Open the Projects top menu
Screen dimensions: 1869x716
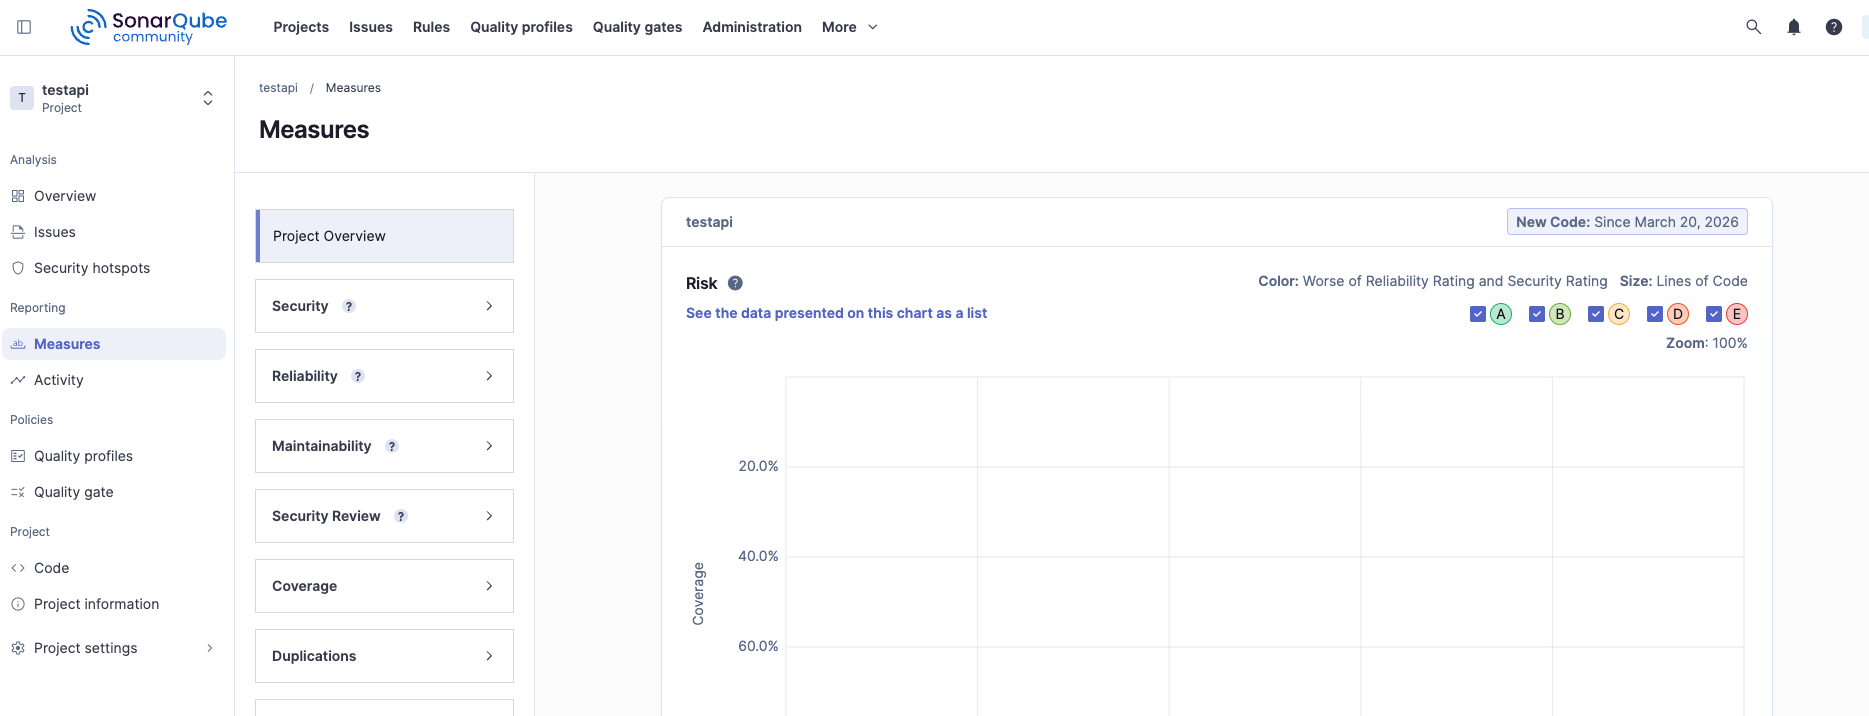tap(301, 27)
